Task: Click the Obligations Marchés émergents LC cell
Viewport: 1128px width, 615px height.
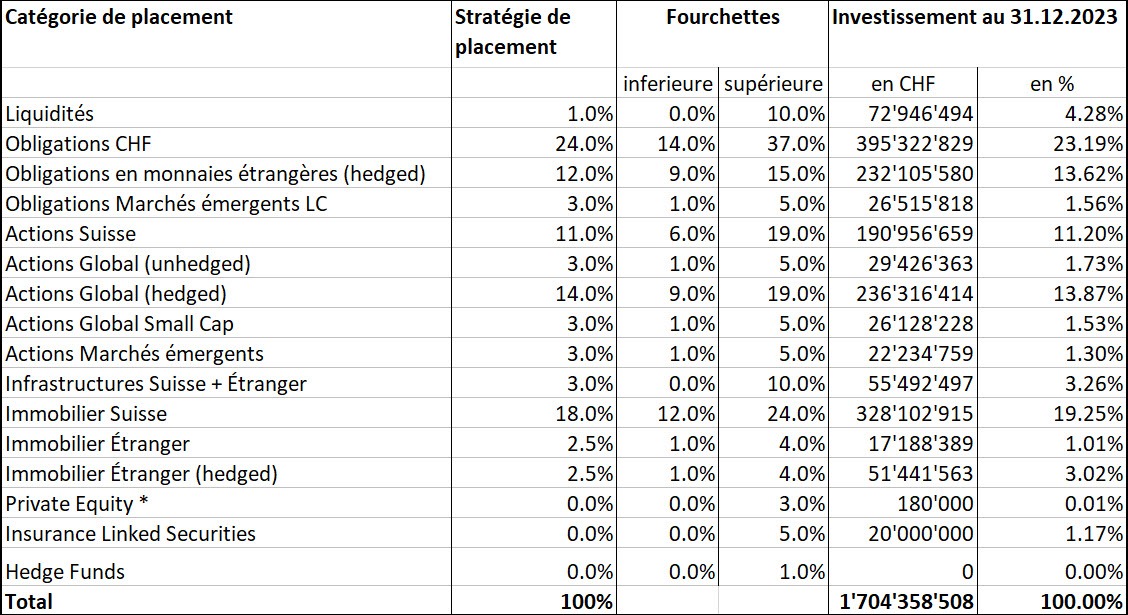Action: [x=226, y=204]
